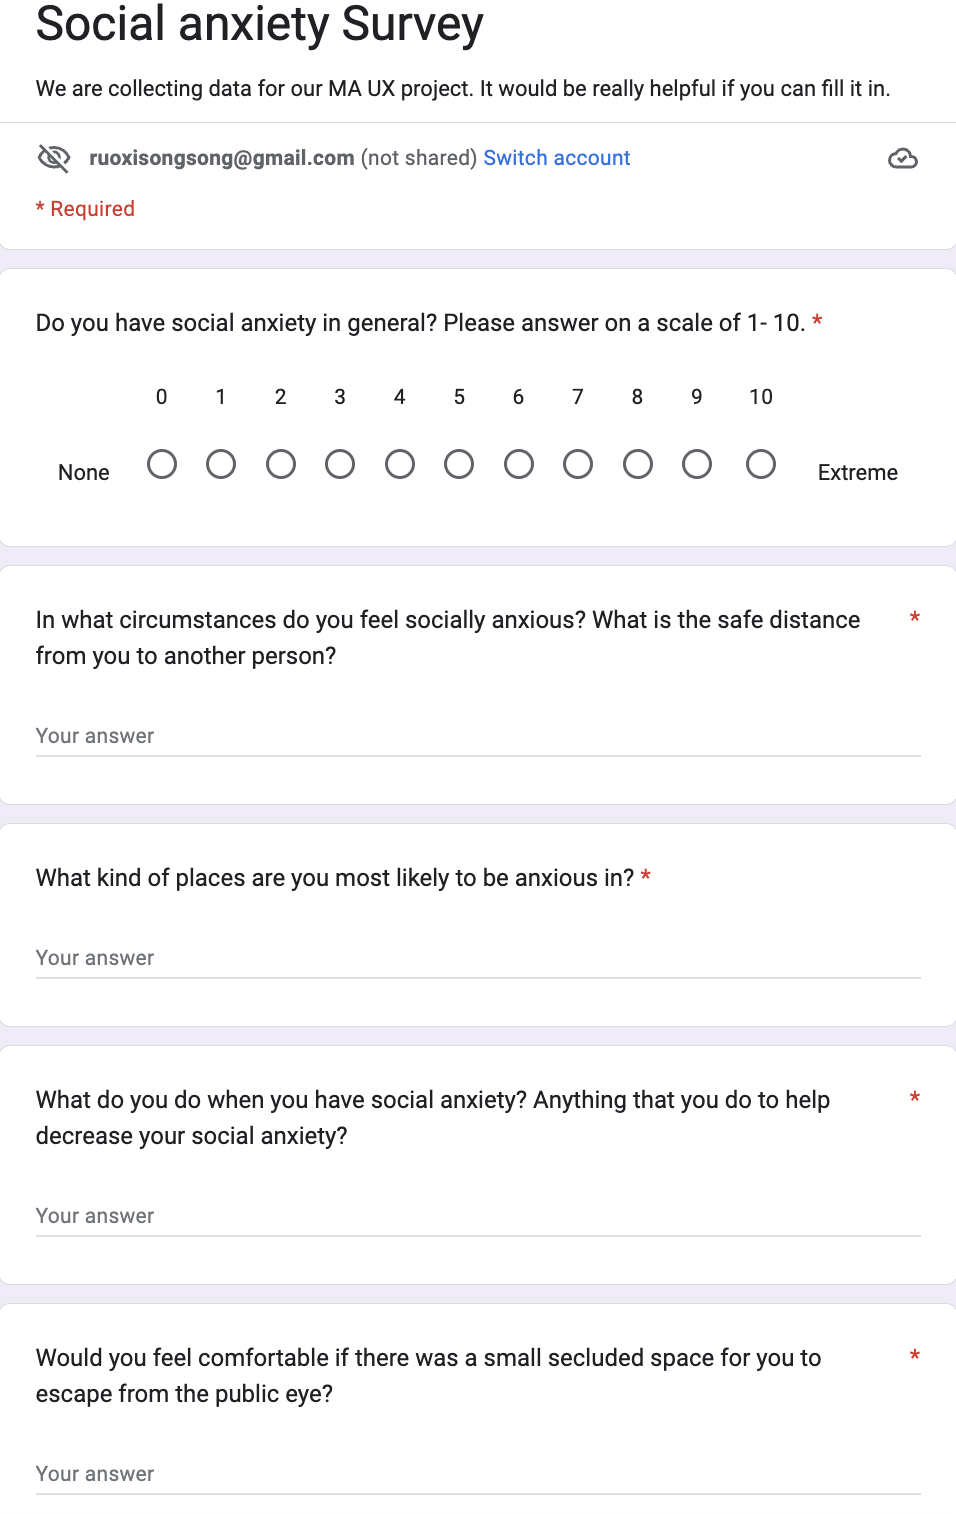
Task: Pick 4 on the anxiety scale
Action: 400,464
